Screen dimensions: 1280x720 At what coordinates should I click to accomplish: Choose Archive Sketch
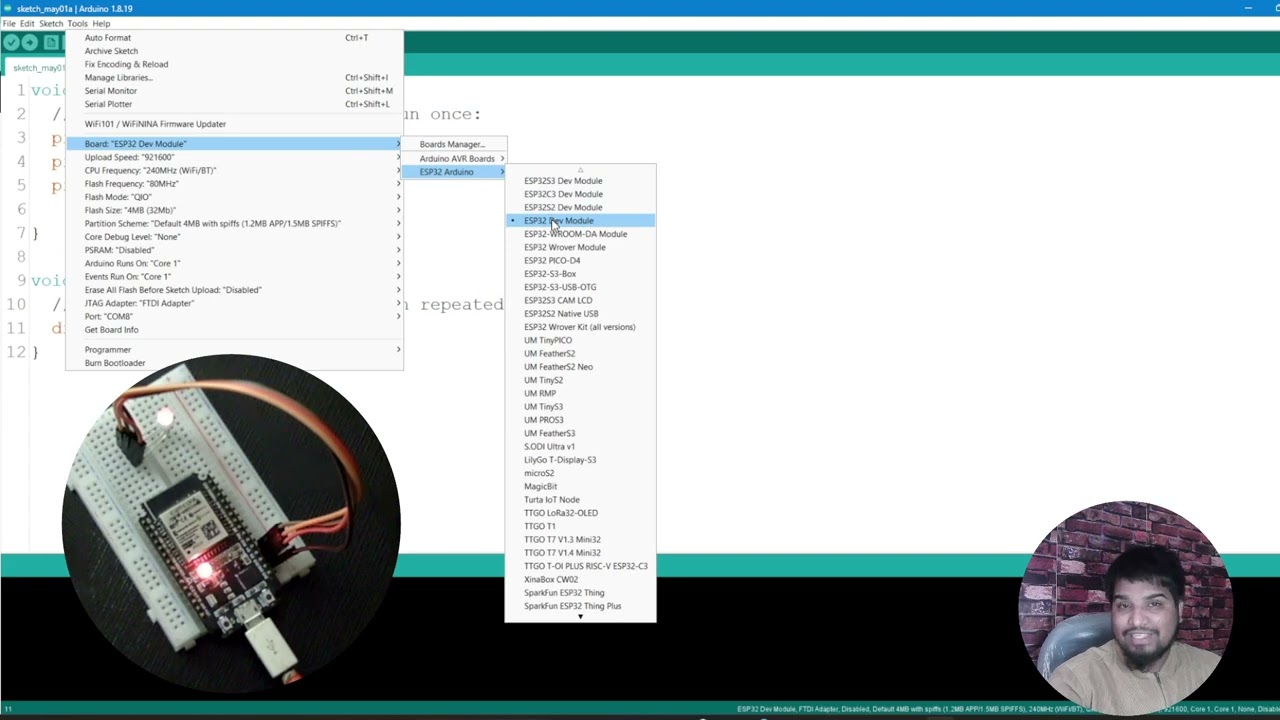[x=235, y=51]
